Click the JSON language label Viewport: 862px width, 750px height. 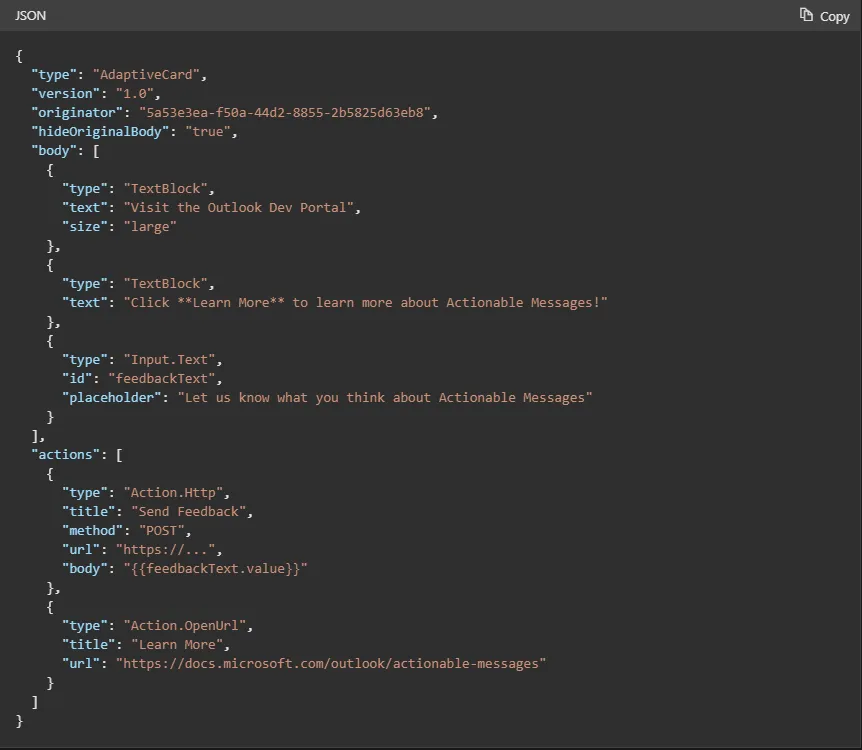[30, 15]
